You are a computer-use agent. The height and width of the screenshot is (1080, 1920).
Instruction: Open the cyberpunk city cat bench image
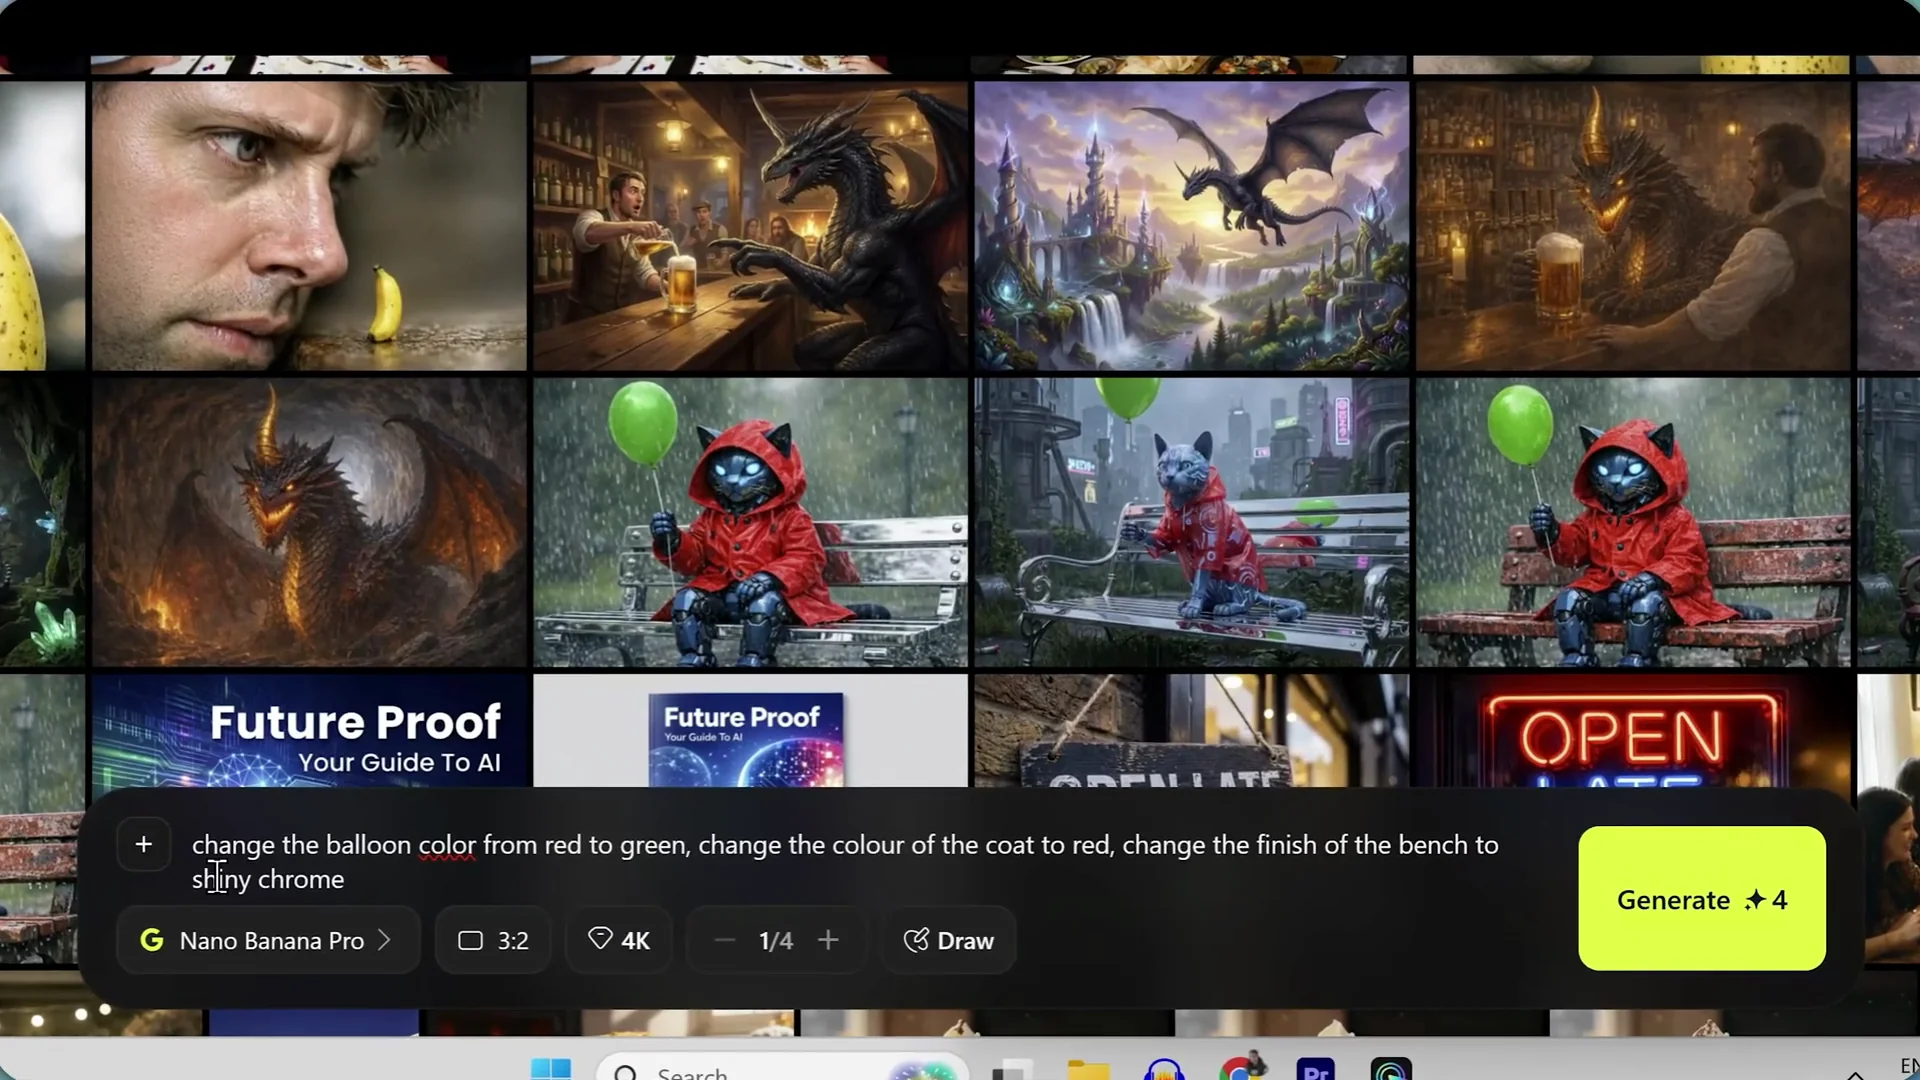tap(1191, 522)
